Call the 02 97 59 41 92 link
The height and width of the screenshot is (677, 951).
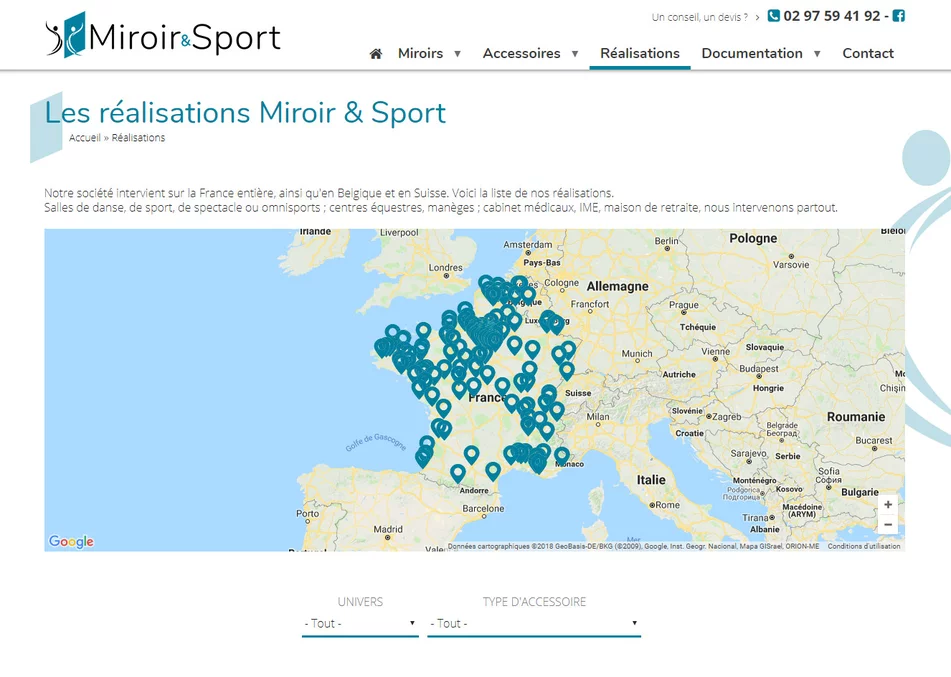[831, 16]
